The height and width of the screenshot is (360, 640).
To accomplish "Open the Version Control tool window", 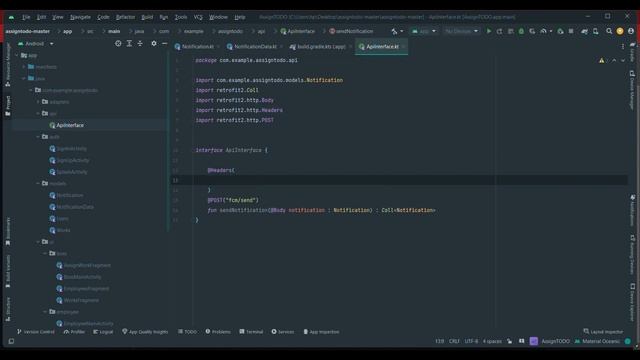I will [x=36, y=332].
